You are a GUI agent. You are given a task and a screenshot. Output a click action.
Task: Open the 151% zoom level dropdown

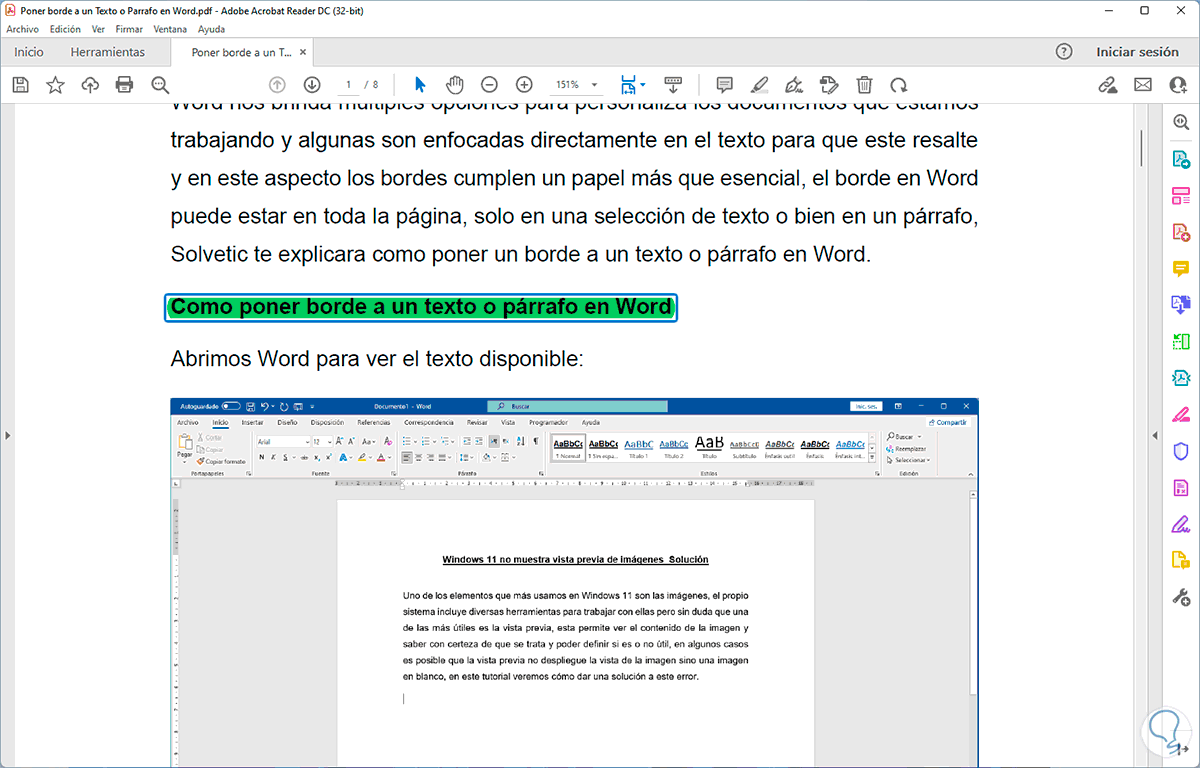click(x=595, y=85)
